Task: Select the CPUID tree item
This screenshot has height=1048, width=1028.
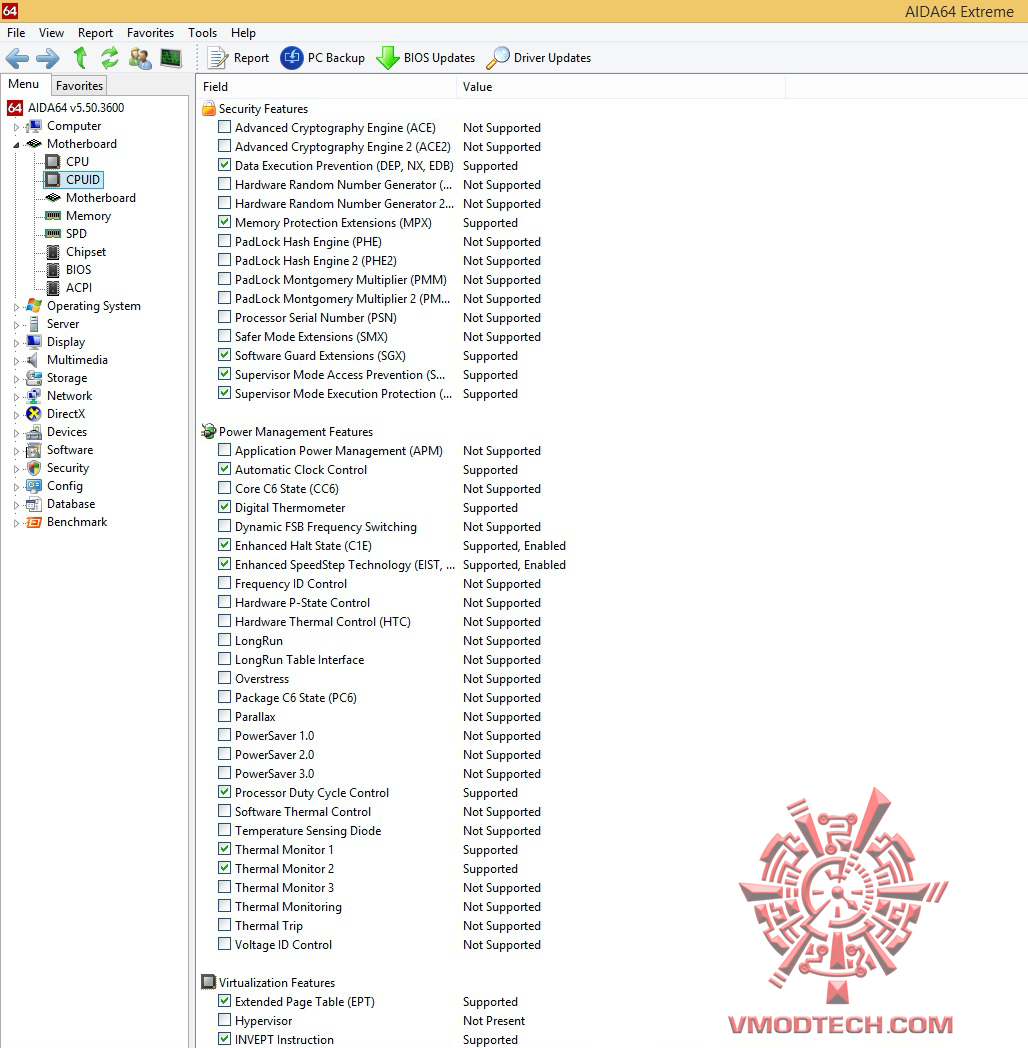Action: (x=83, y=180)
